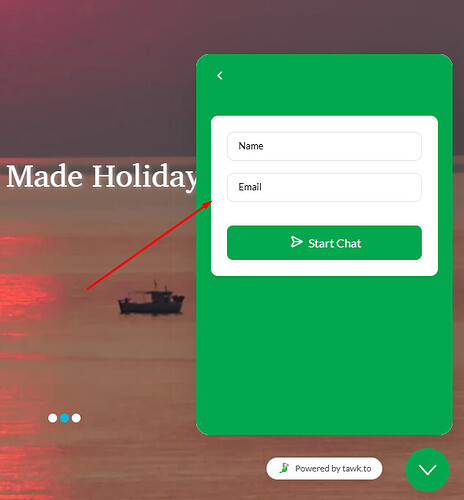Click the boat silhouette in the banner

(x=151, y=298)
